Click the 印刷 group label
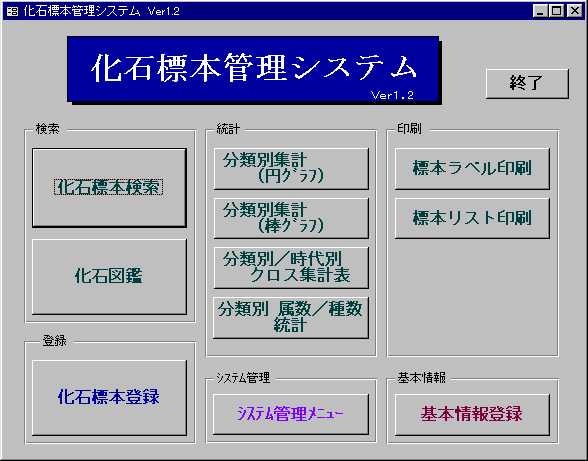 click(410, 129)
